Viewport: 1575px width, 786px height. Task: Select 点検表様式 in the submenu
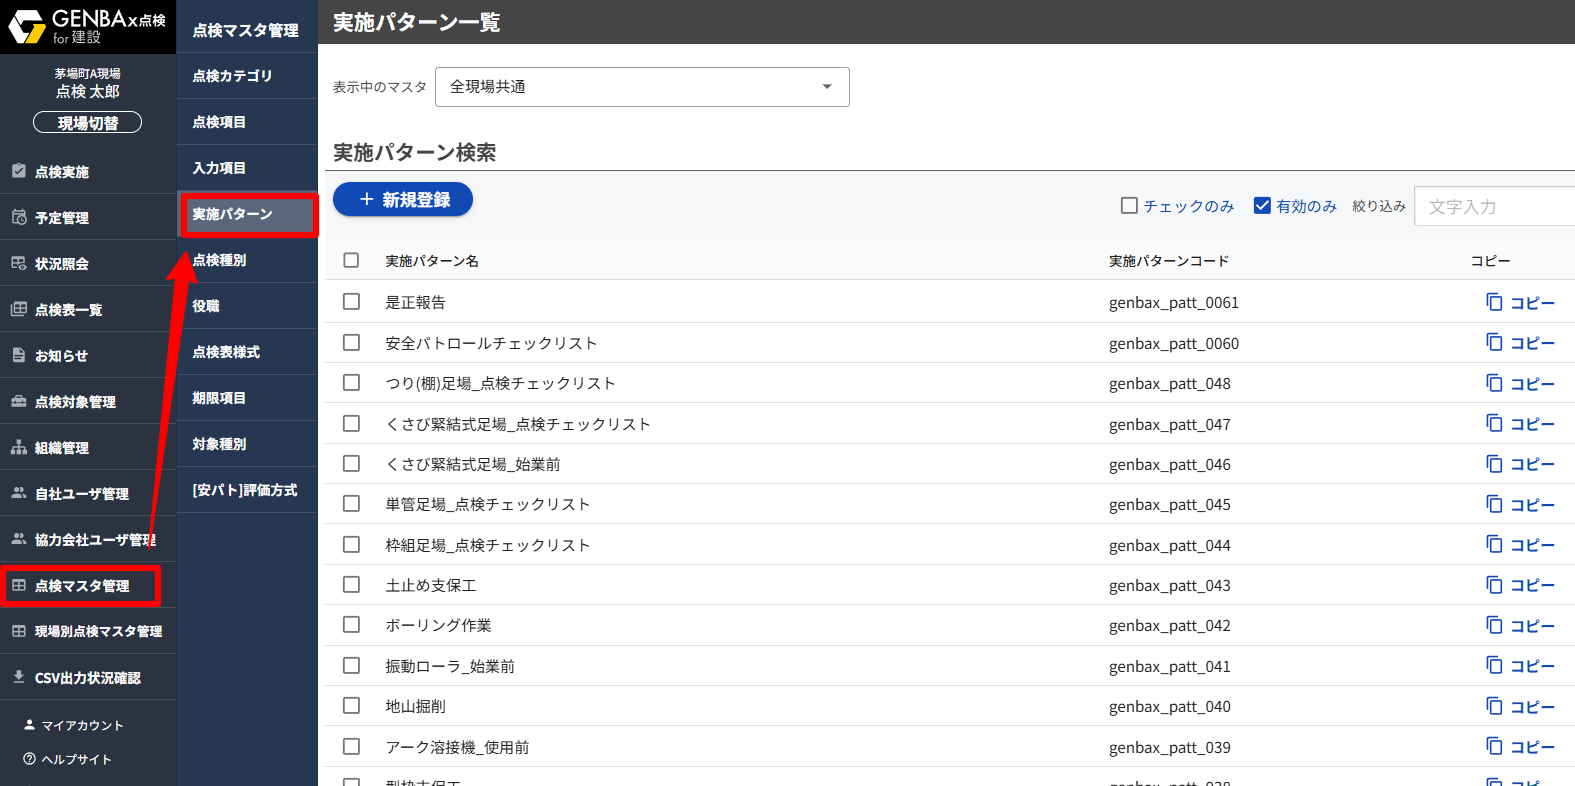[226, 352]
